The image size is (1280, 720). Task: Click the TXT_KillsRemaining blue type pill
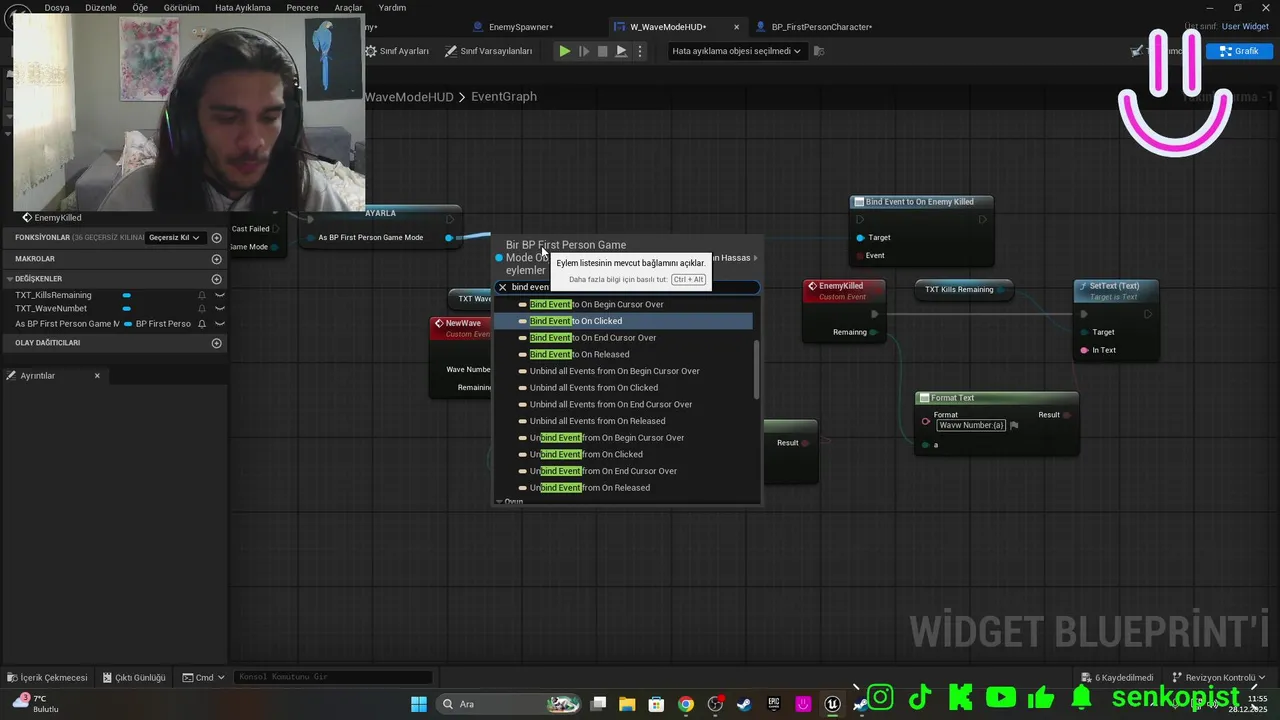click(126, 295)
